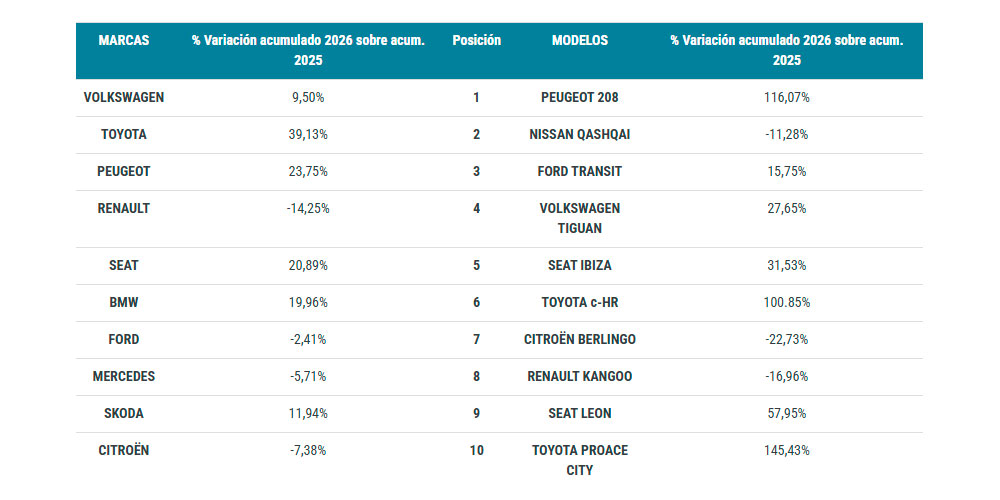Click the FORD TRANSIT model cell
Image resolution: width=1000 pixels, height=500 pixels.
(579, 172)
